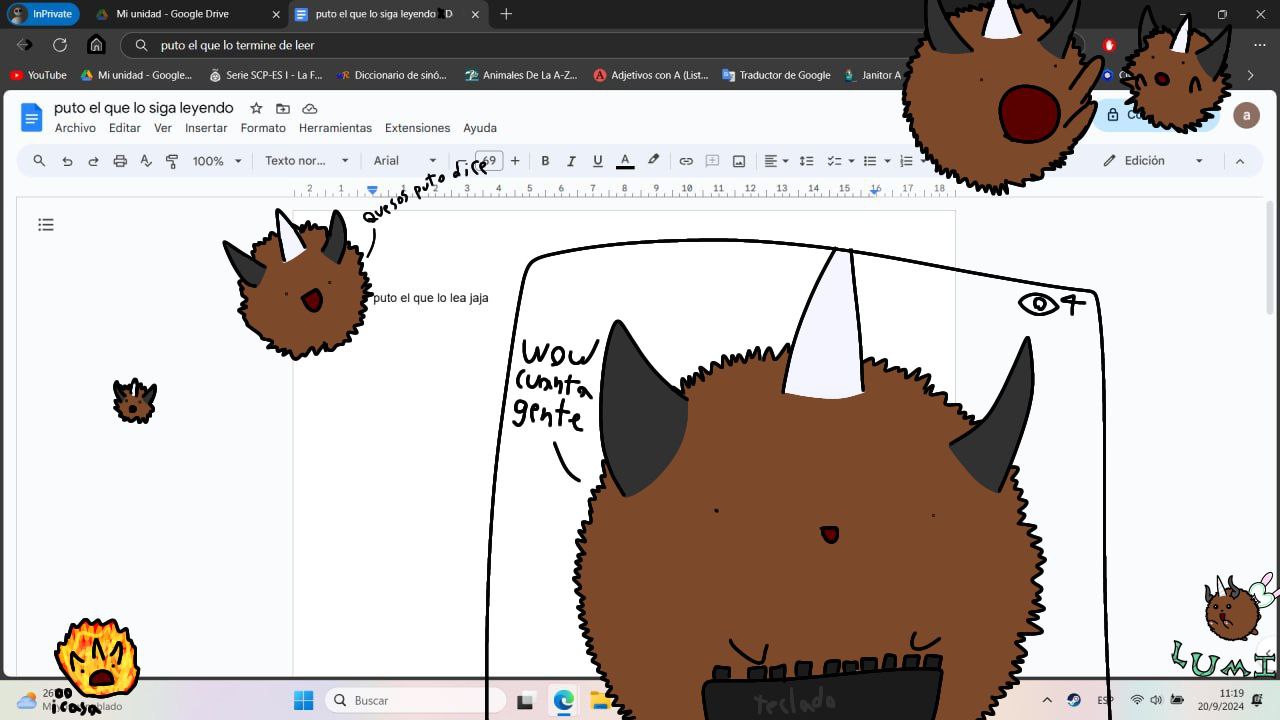The image size is (1280, 720).
Task: Open the 100% zoom dropdown
Action: [217, 161]
